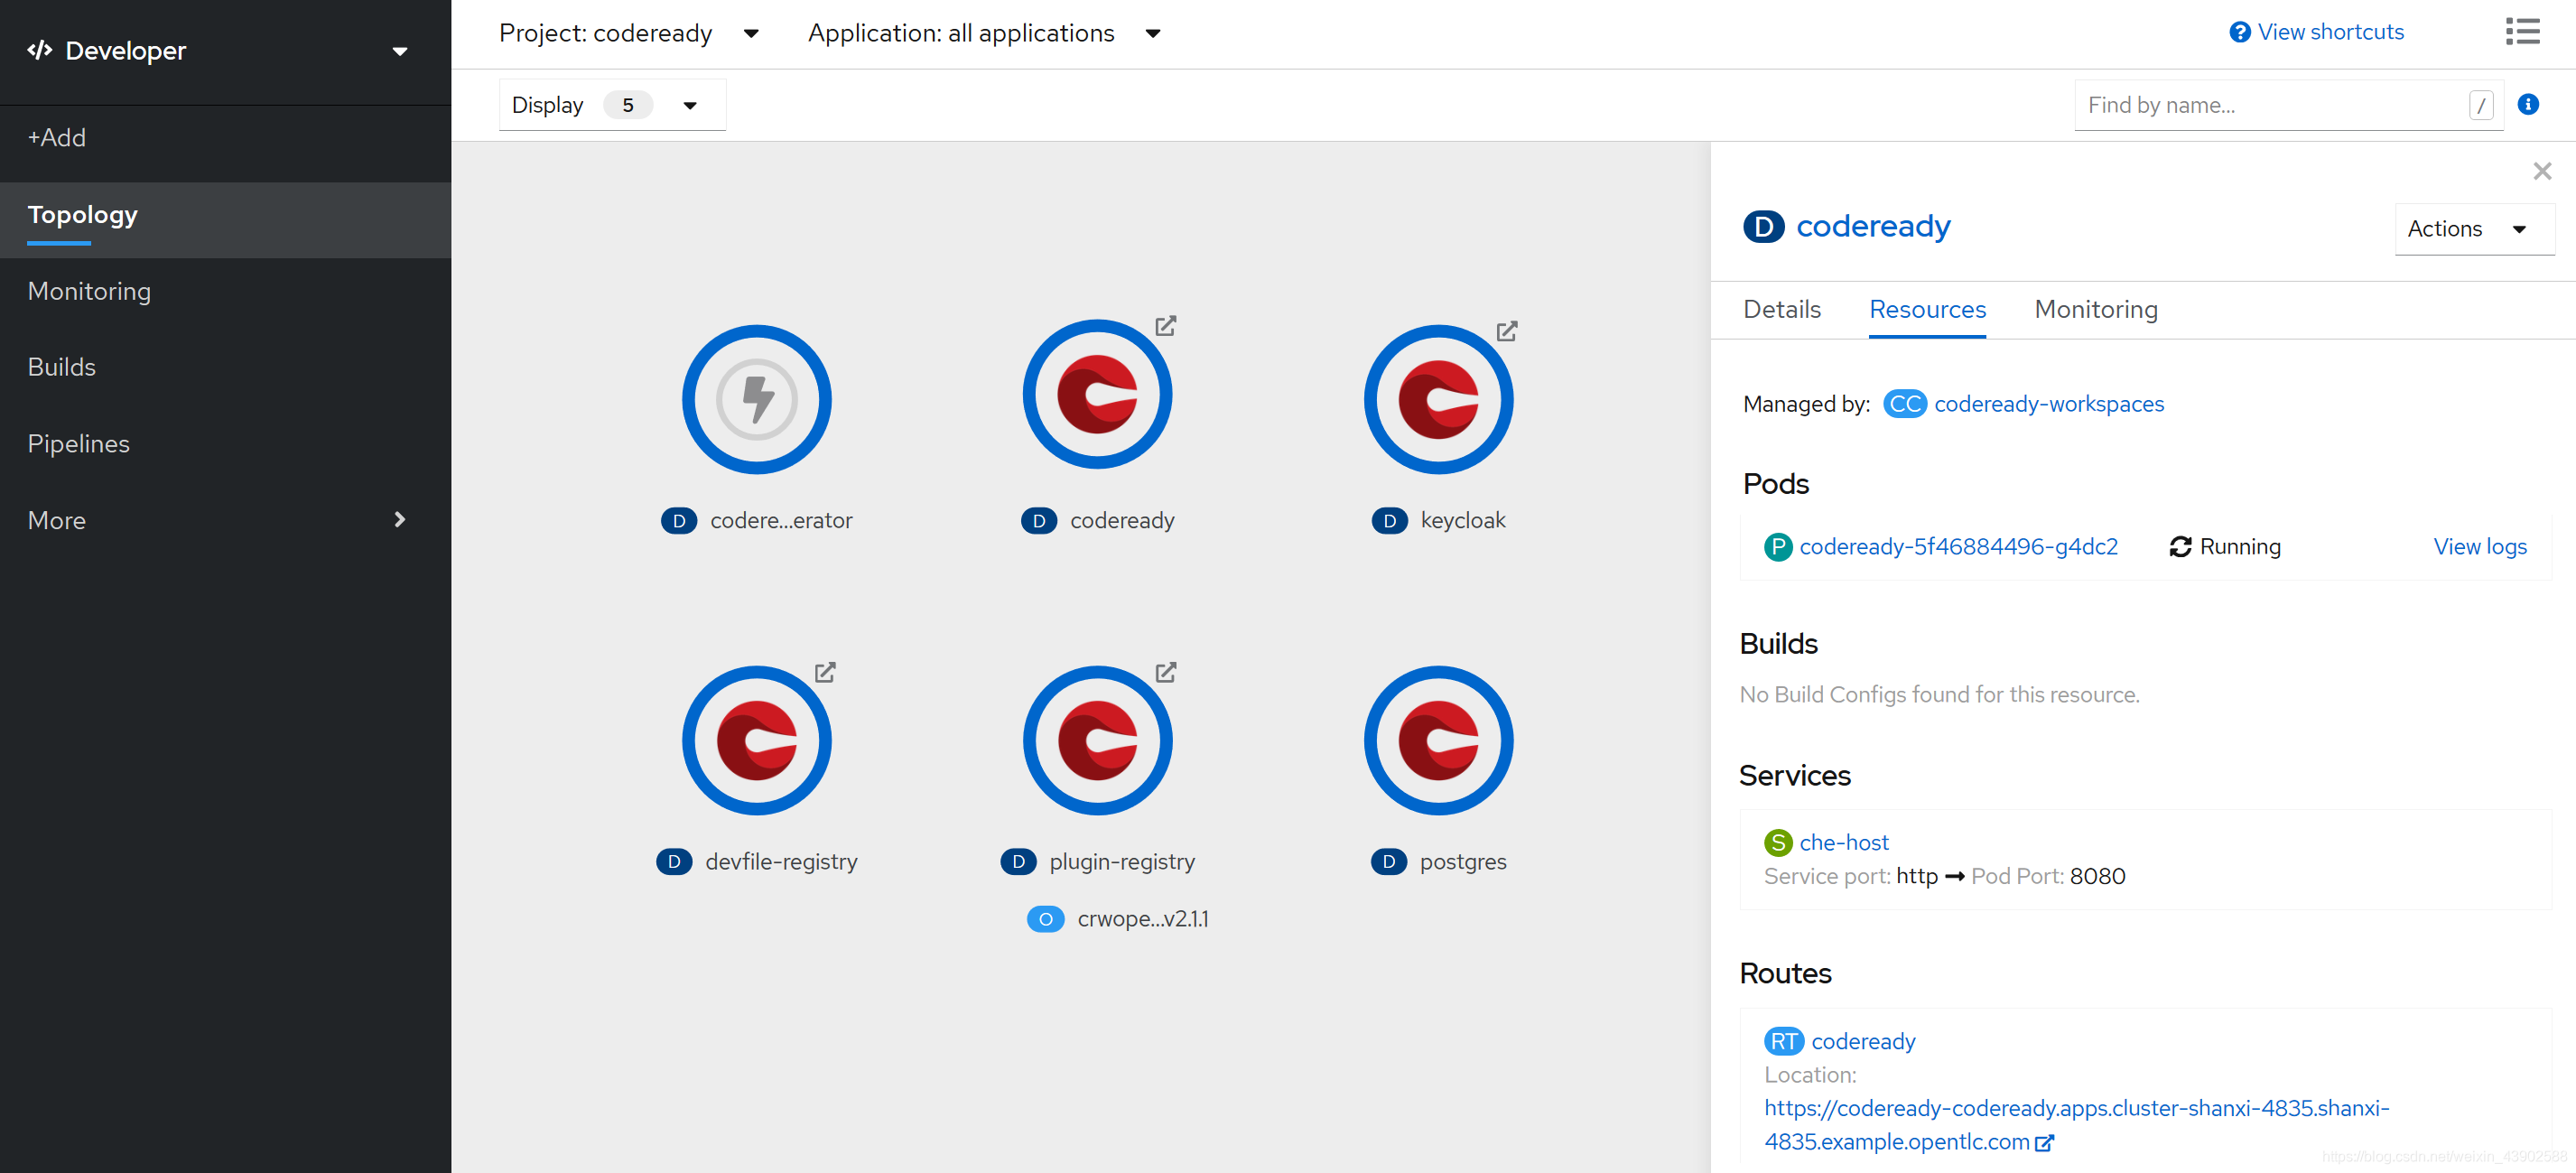Viewport: 2576px width, 1173px height.
Task: Click View logs for the pod
Action: [x=2480, y=547]
